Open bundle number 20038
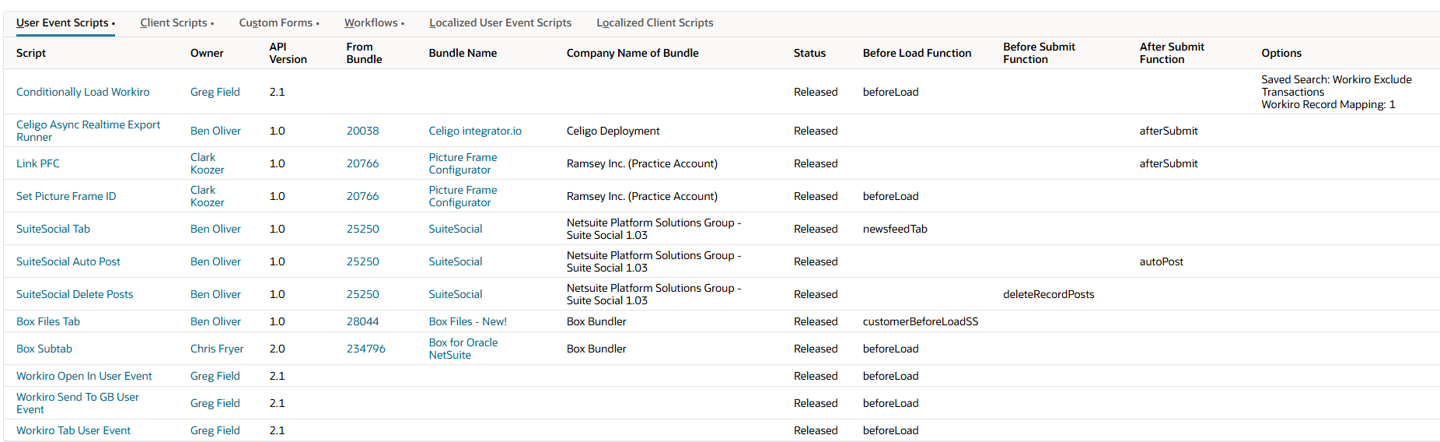The image size is (1440, 442). pyautogui.click(x=363, y=131)
